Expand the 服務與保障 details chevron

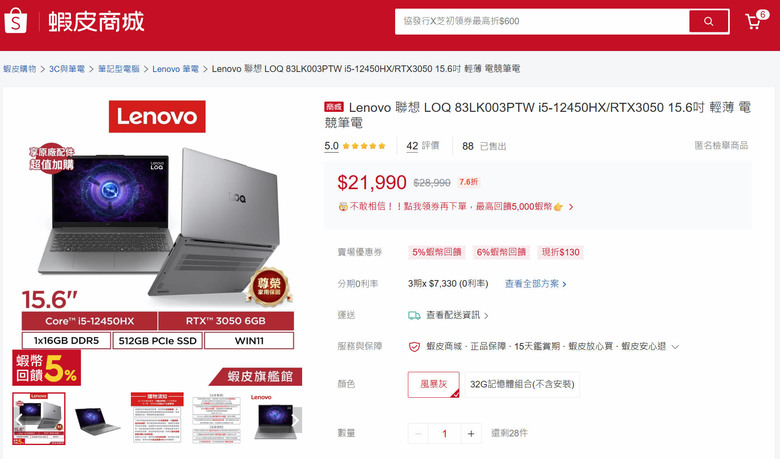click(x=675, y=347)
